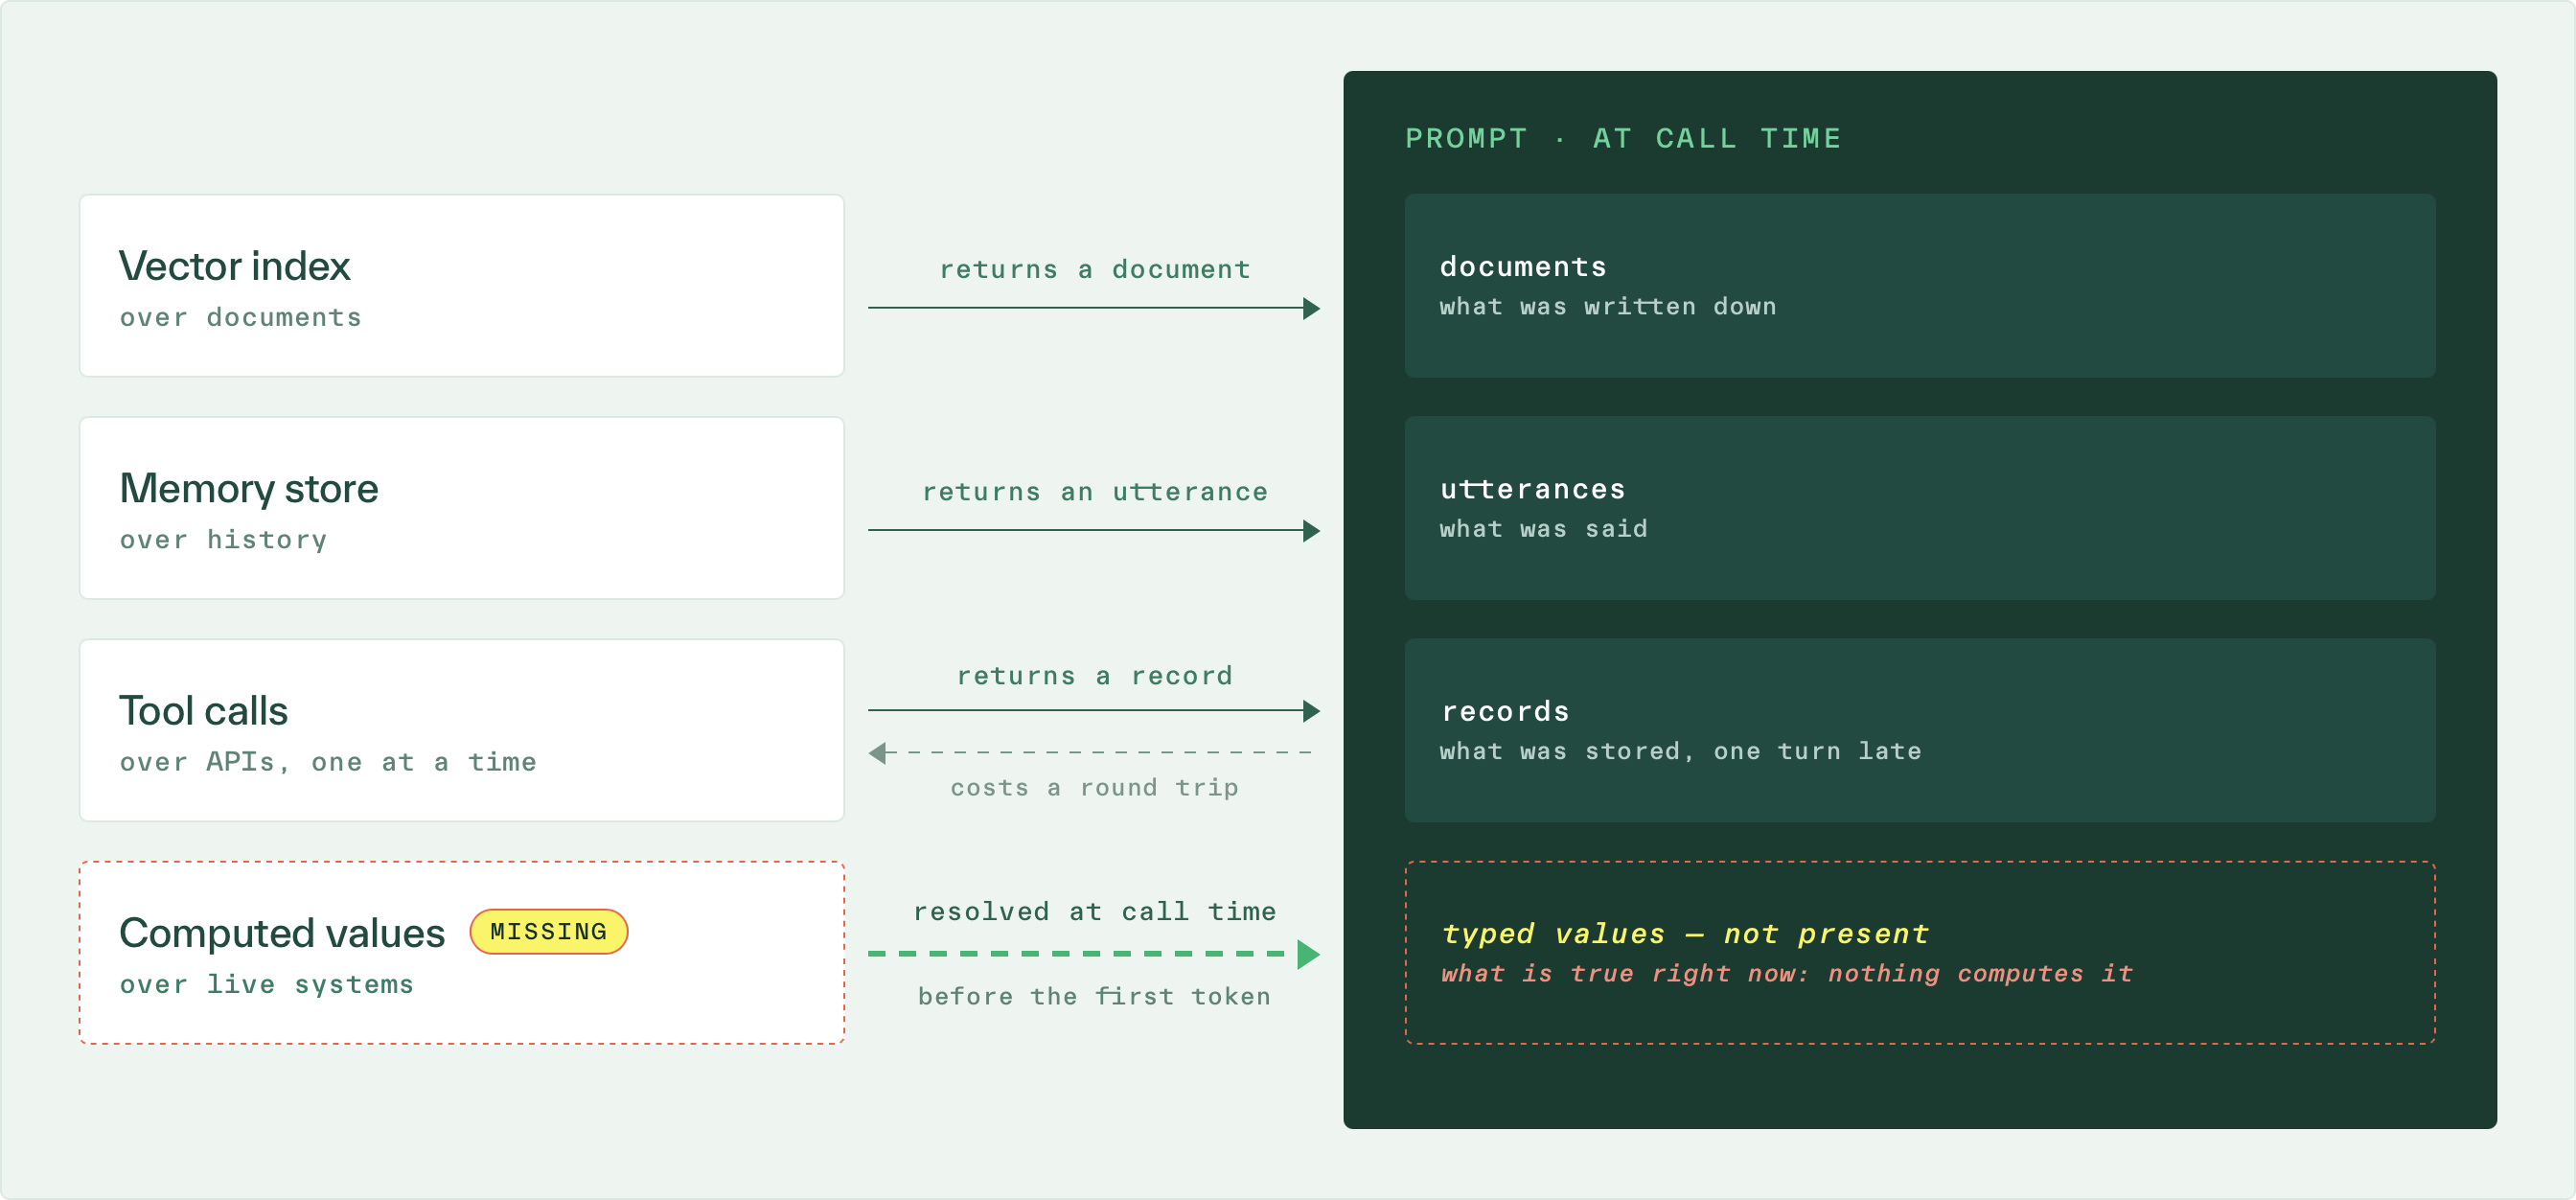Screen dimensions: 2576x1200
Task: Click the 'what was stored, one turn late' text
Action: (x=1680, y=751)
